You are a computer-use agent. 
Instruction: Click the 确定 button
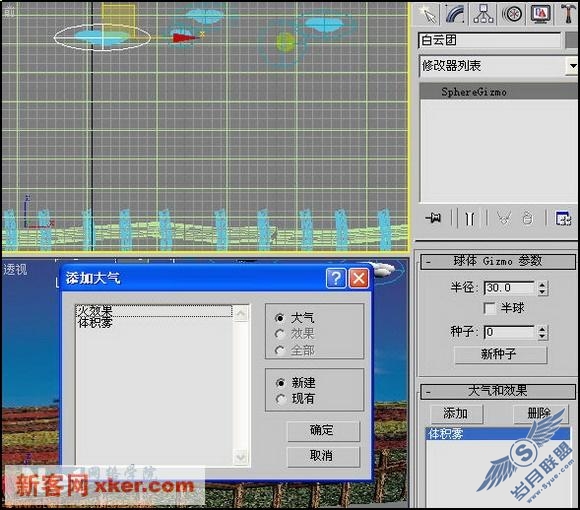(x=323, y=430)
